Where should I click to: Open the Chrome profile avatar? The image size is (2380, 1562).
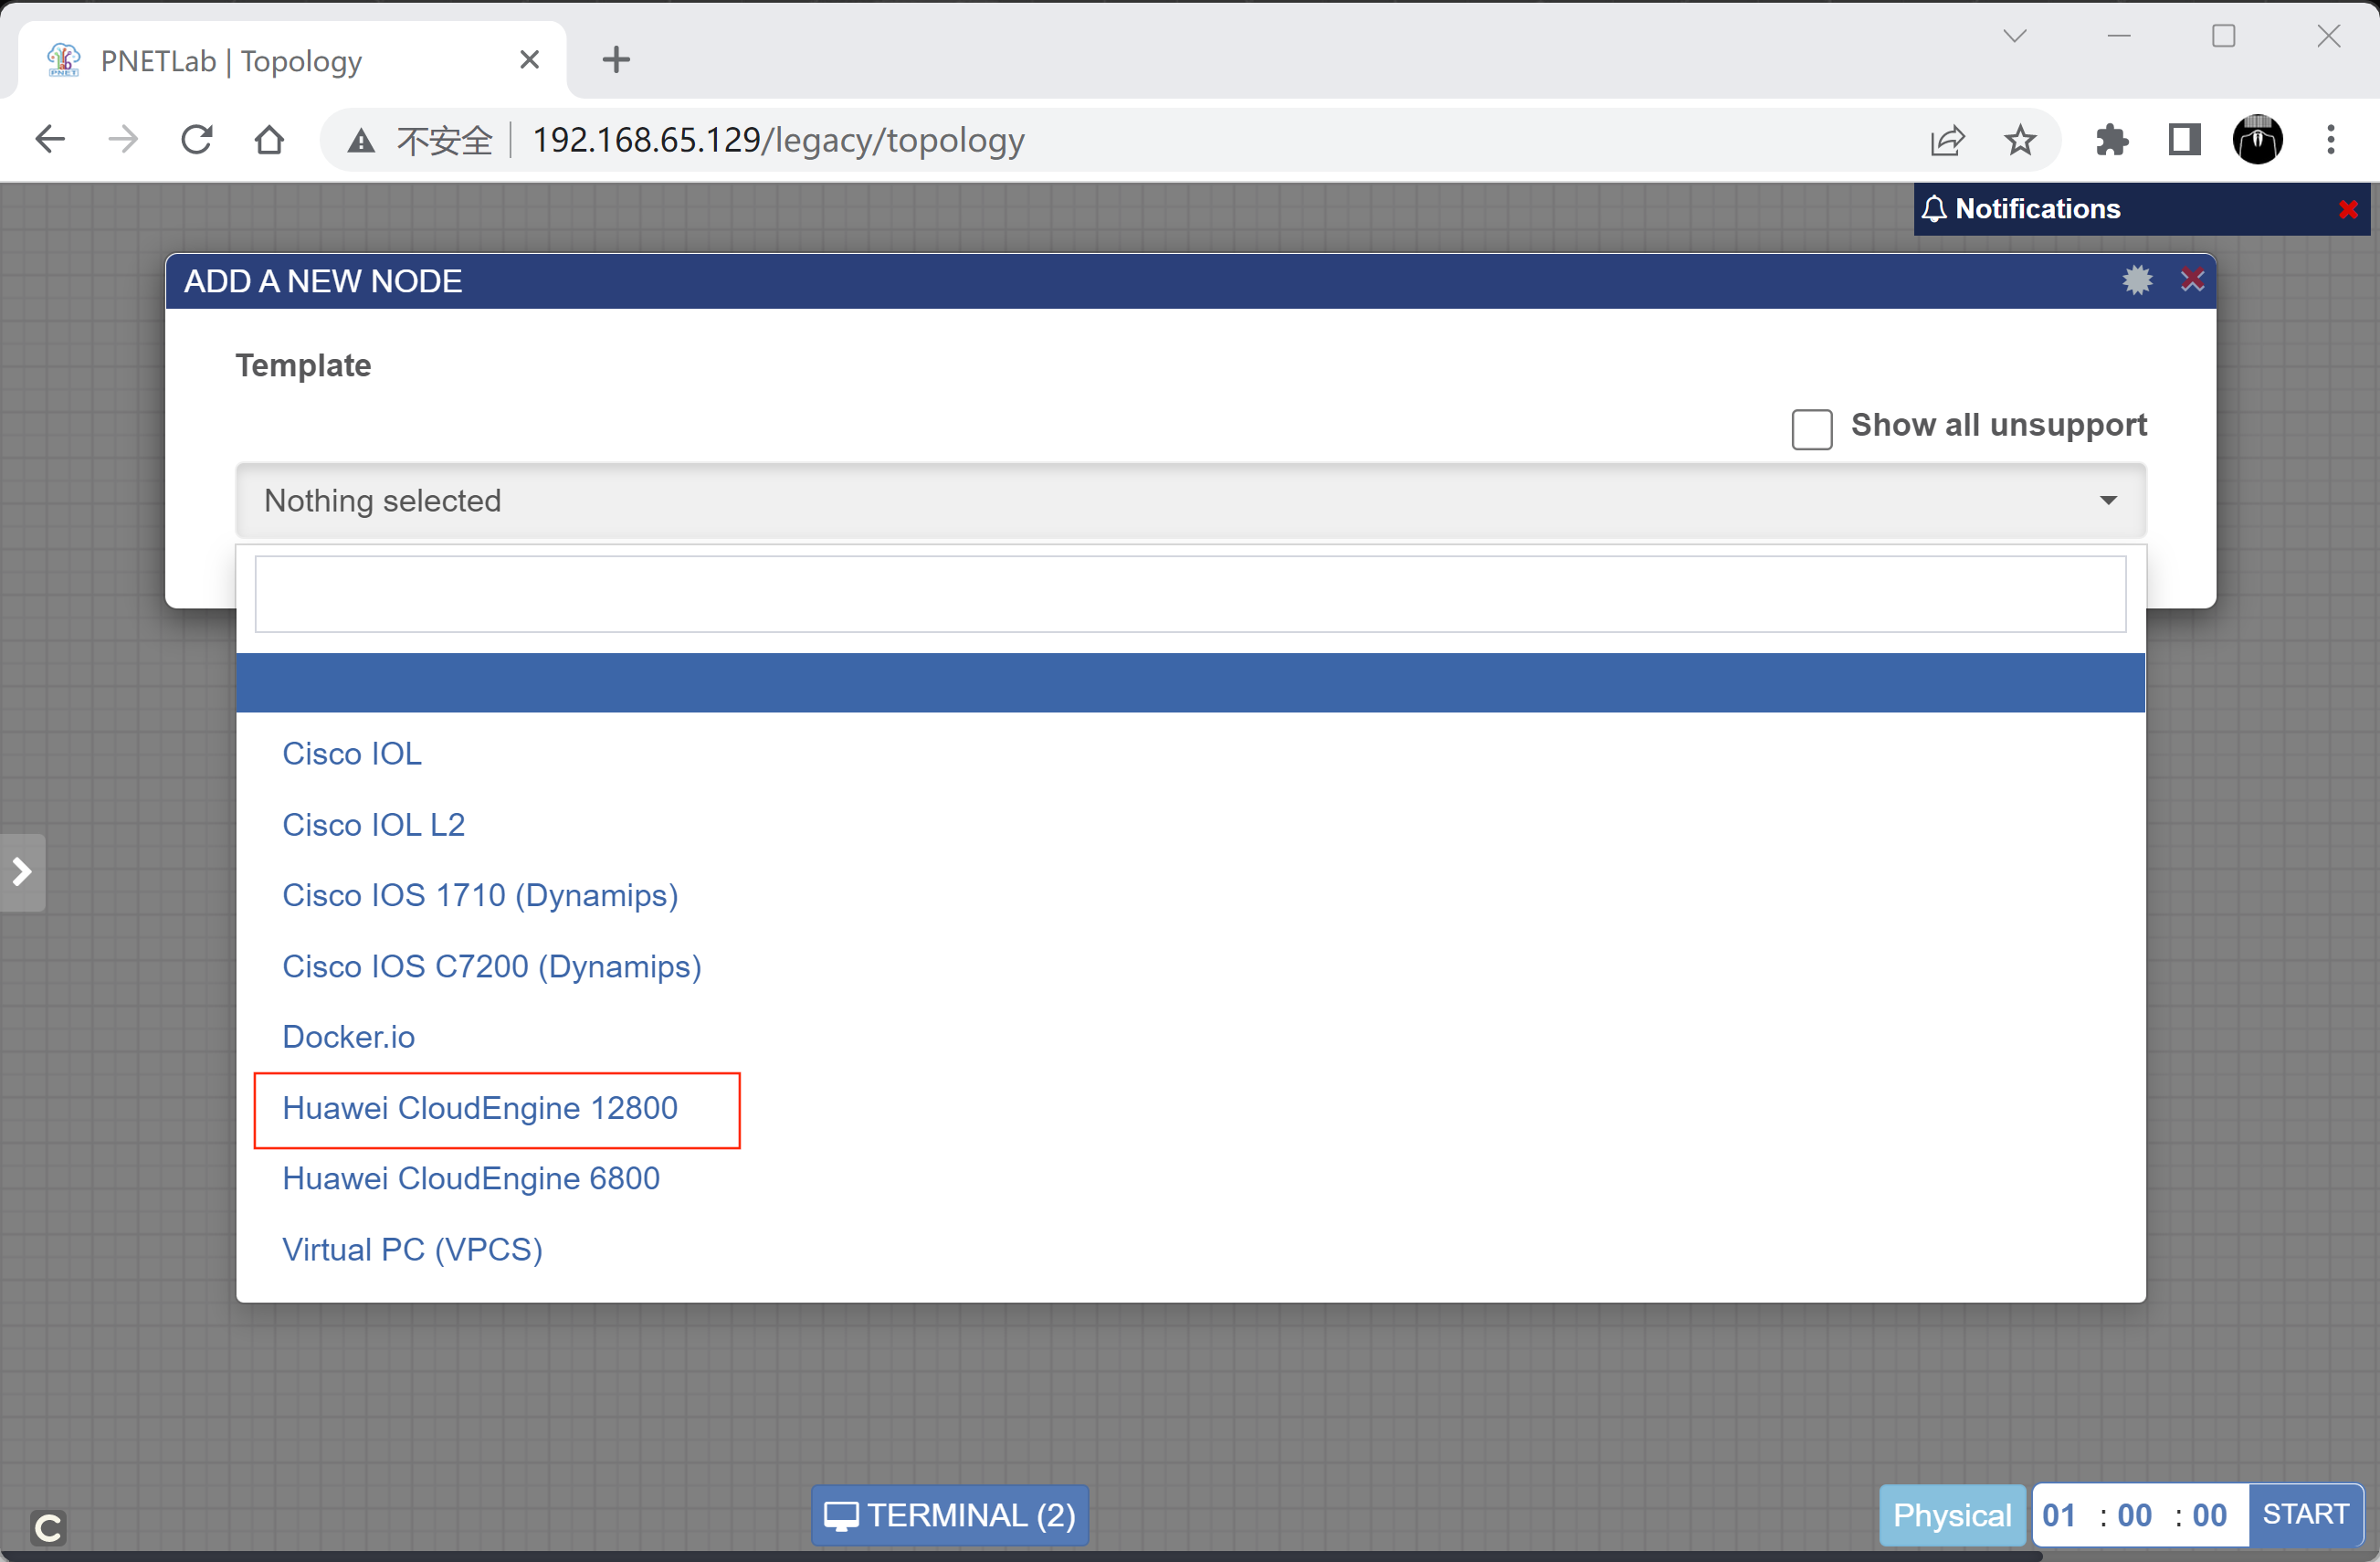pos(2257,140)
